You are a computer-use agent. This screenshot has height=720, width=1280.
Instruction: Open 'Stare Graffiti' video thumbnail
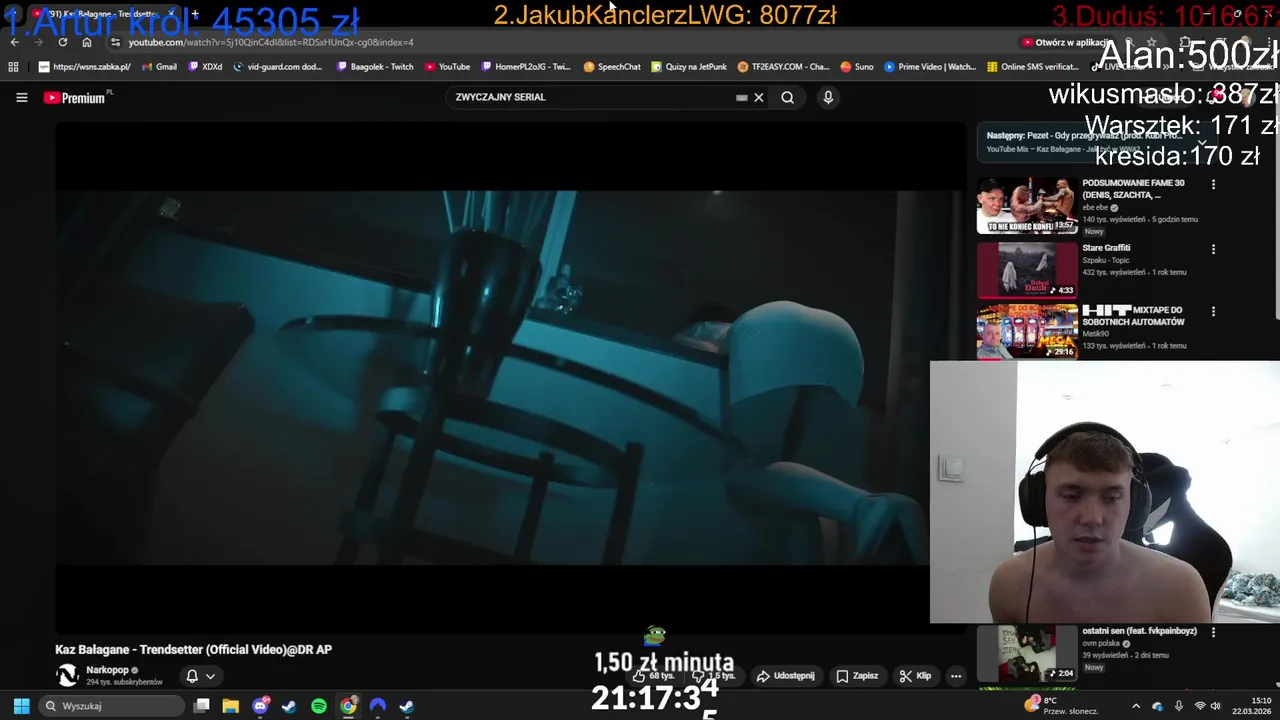coord(1027,270)
